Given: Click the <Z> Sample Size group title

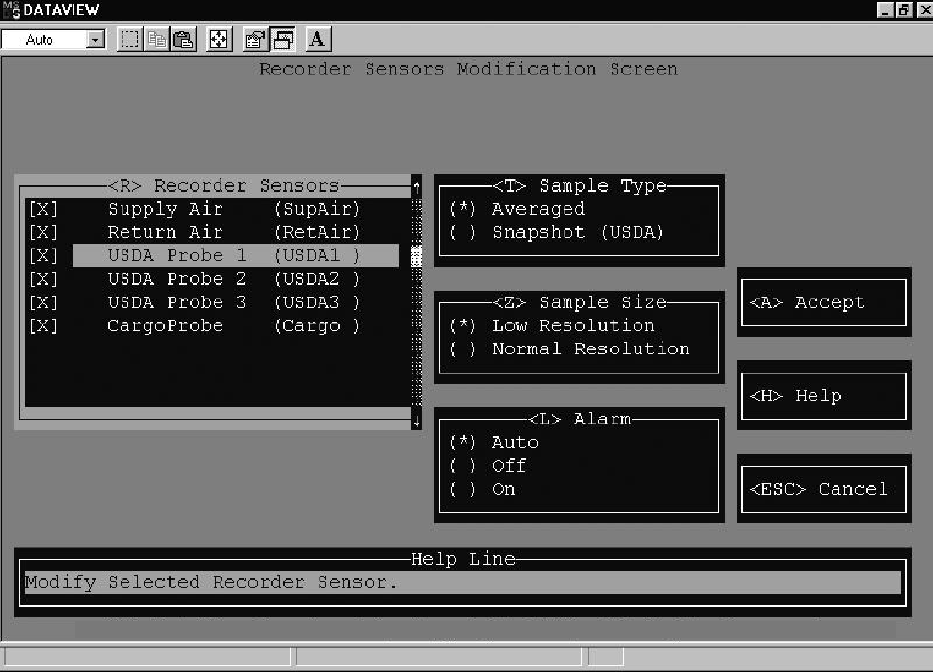Looking at the screenshot, I should [580, 302].
